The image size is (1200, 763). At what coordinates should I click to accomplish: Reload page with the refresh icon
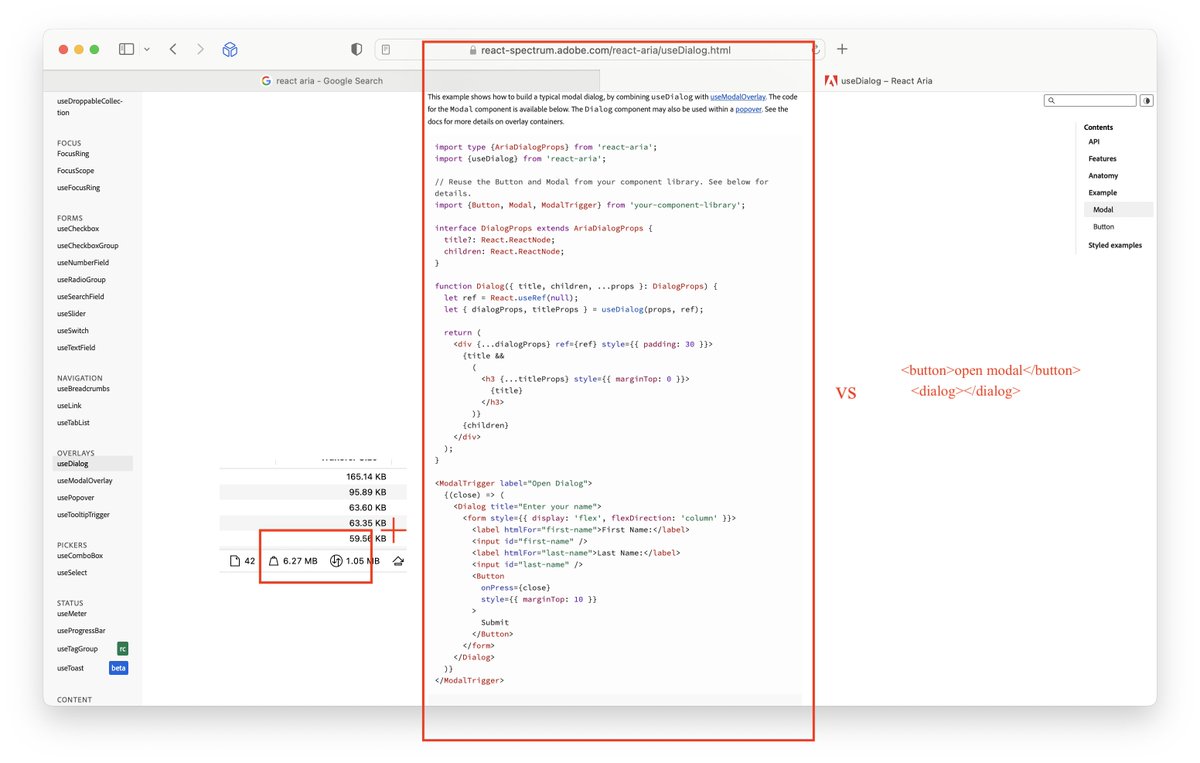(x=818, y=49)
